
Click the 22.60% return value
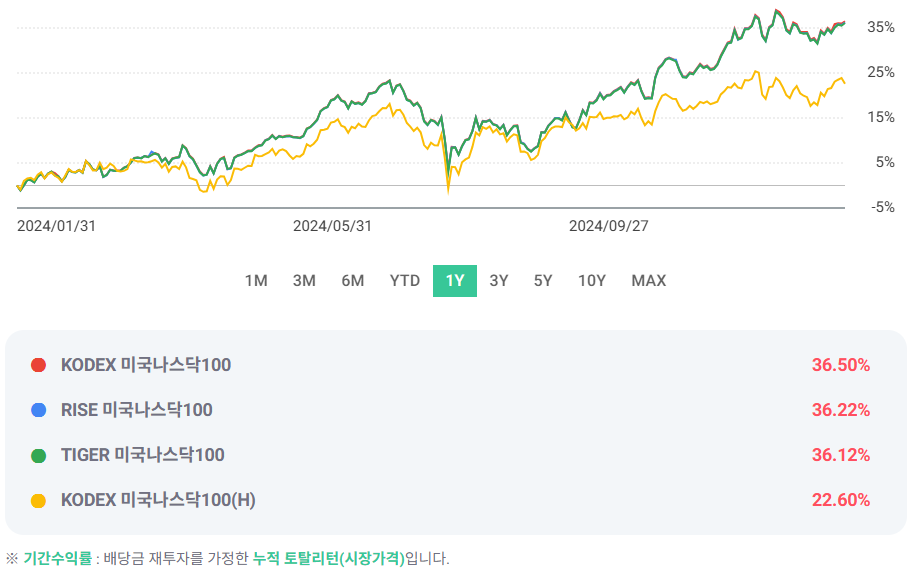(841, 501)
